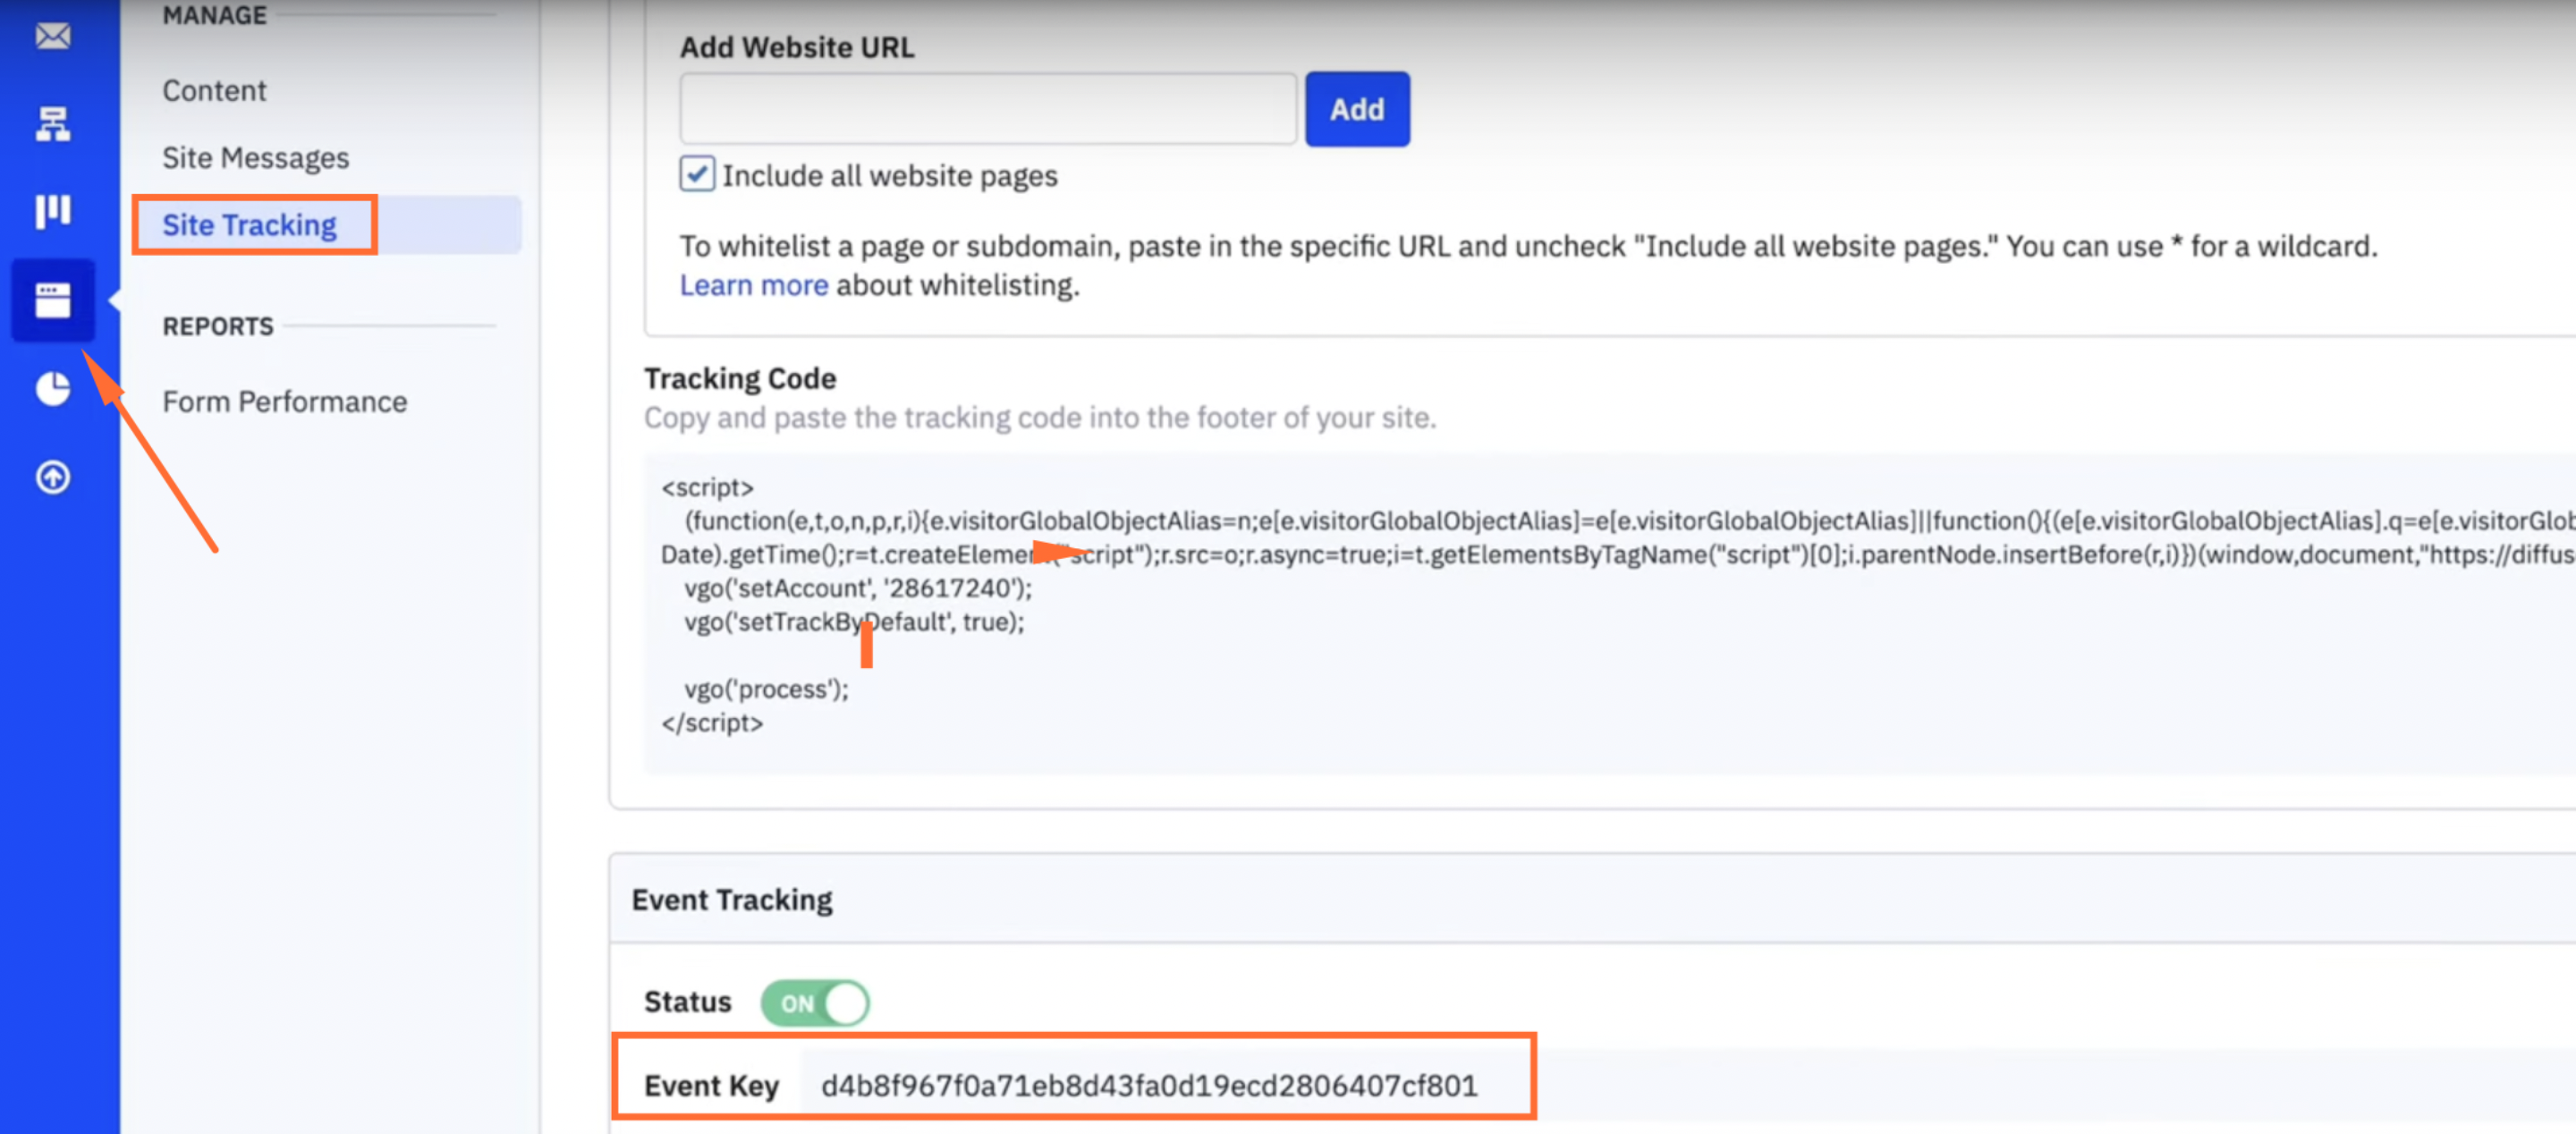Select the Site Tracking menu item
This screenshot has height=1134, width=2576.
pos(251,224)
